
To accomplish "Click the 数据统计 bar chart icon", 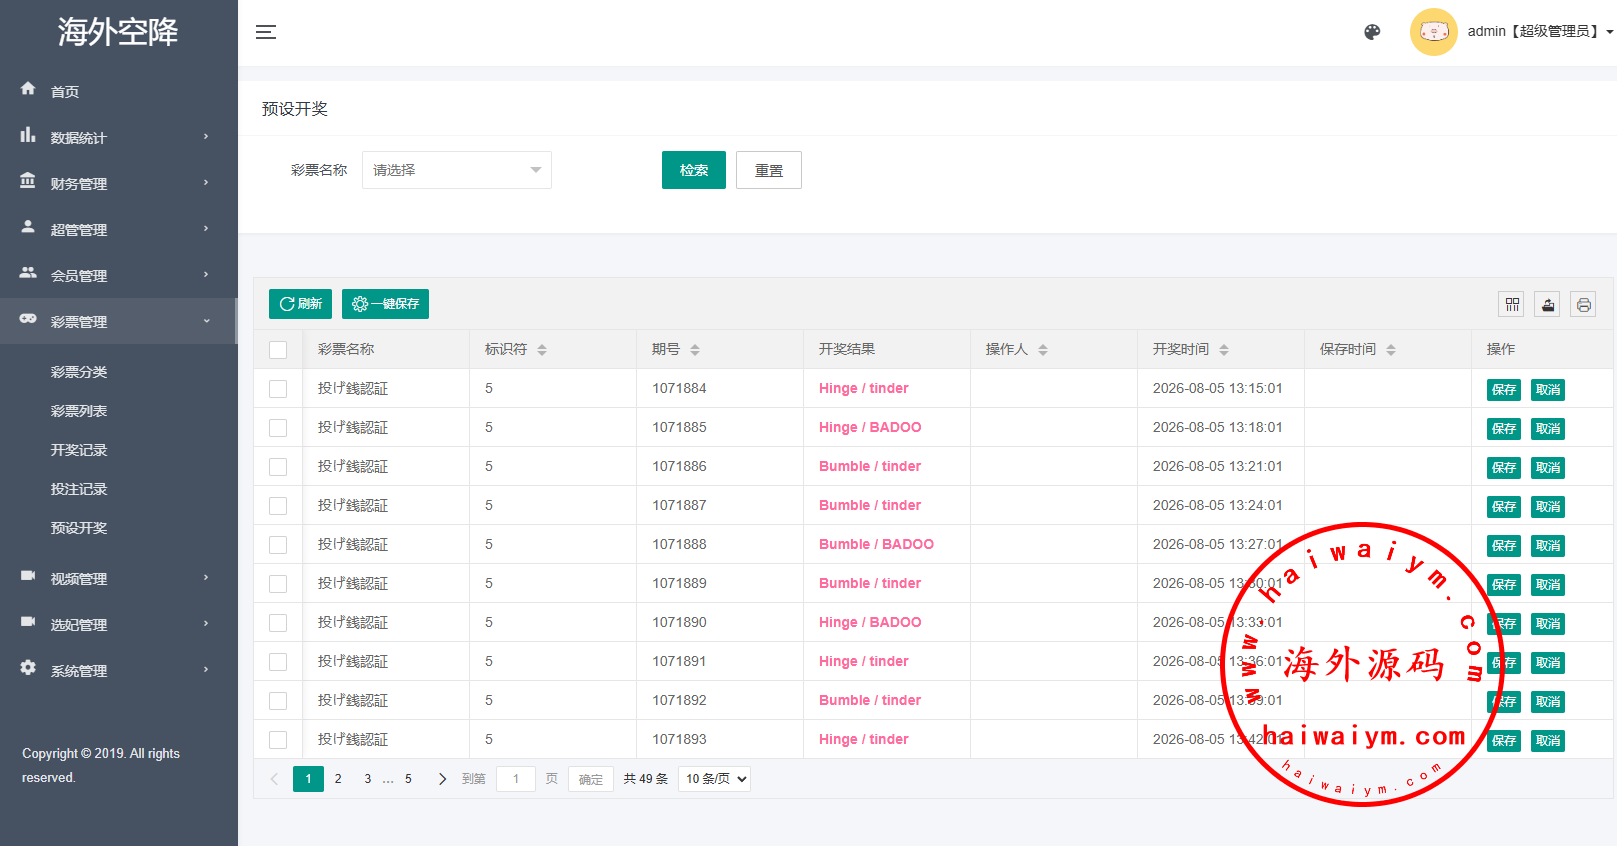I will point(28,135).
